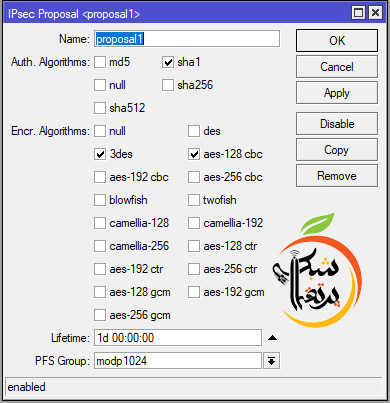Maximize the IPsec Proposal window
The width and height of the screenshot is (390, 403).
(x=358, y=13)
